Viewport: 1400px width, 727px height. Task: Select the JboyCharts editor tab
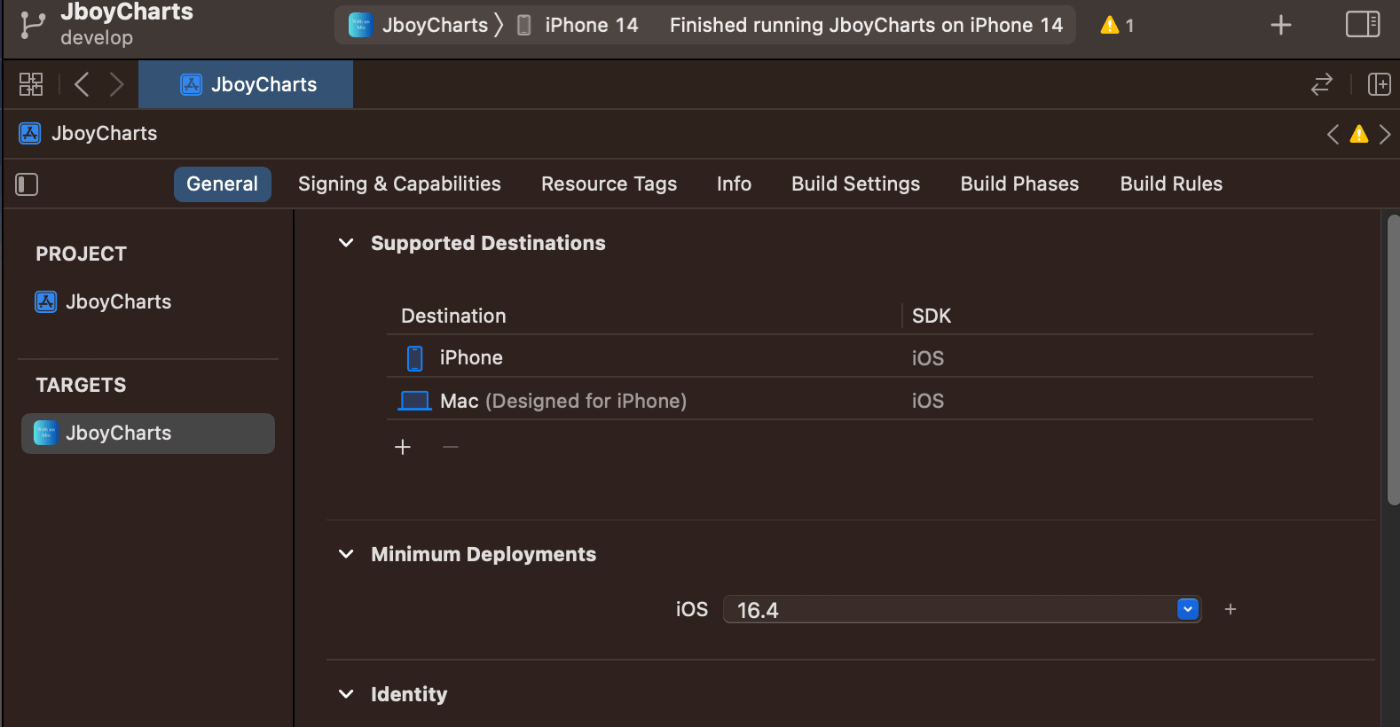(x=246, y=84)
